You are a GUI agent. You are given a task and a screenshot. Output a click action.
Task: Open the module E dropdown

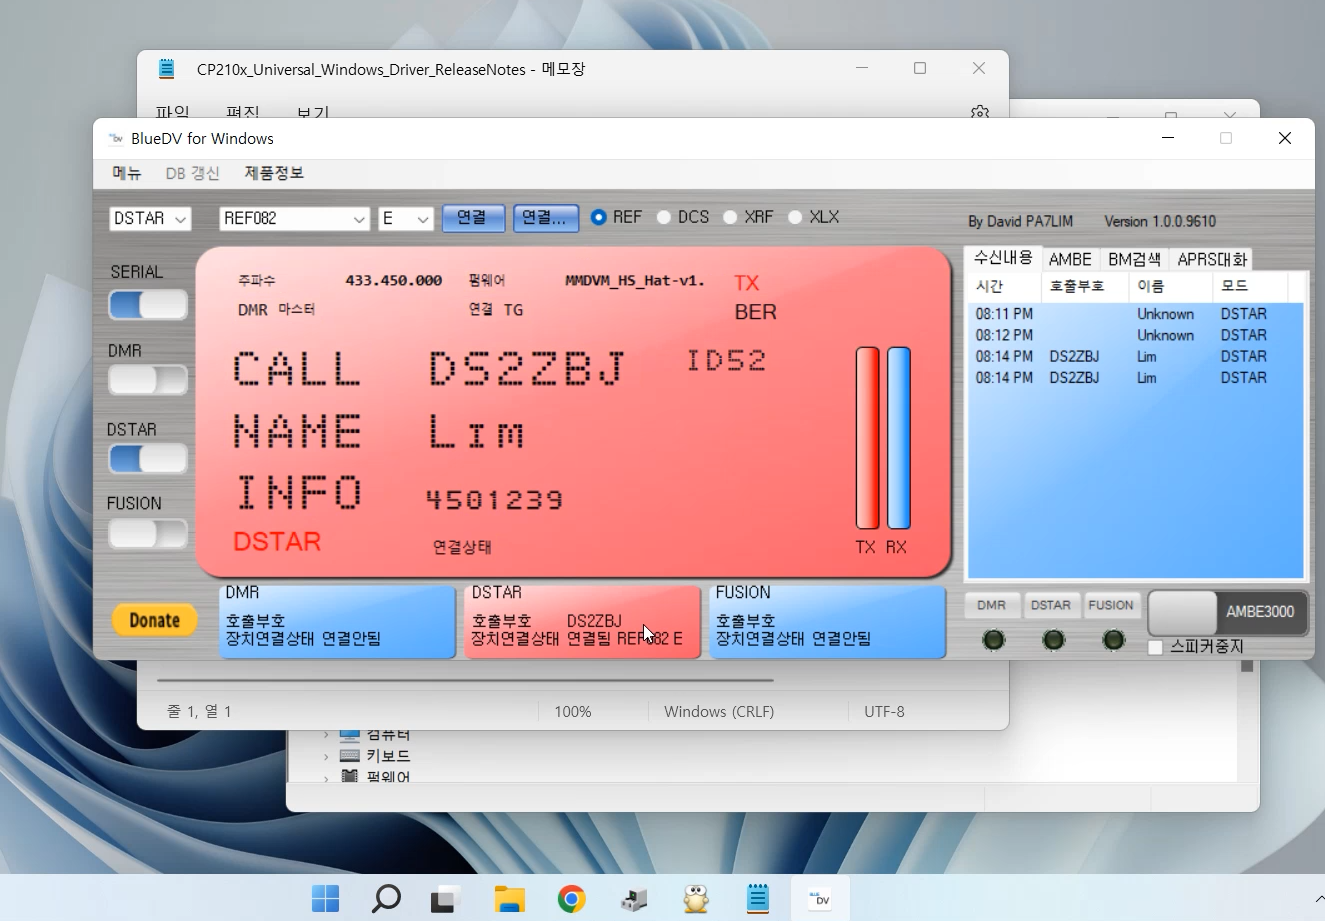pyautogui.click(x=405, y=218)
